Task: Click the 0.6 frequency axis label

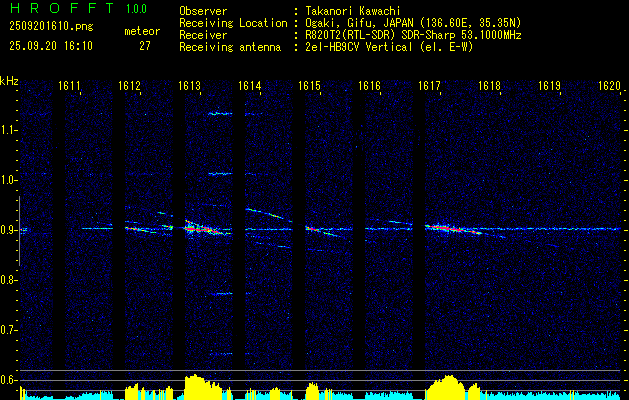Action: pyautogui.click(x=8, y=380)
